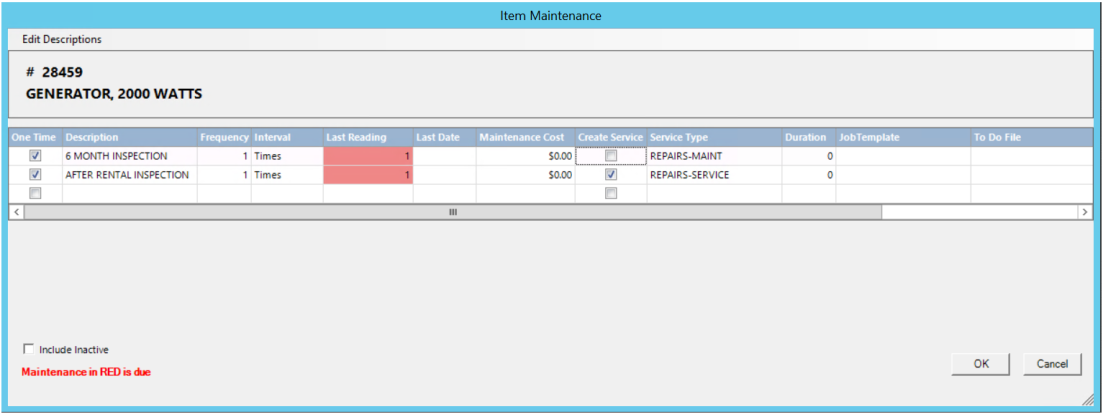Select the To Do File column header

tap(1031, 138)
